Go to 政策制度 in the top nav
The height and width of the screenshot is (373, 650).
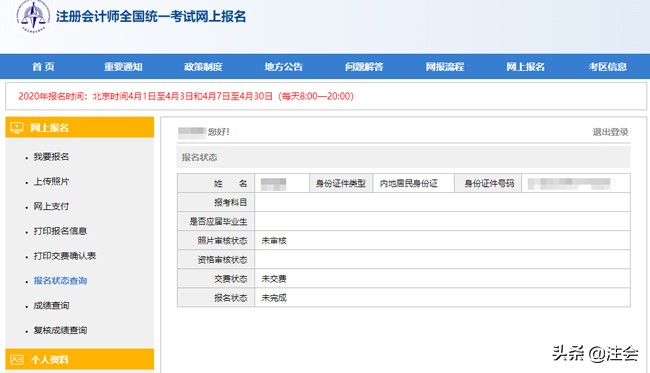click(x=203, y=67)
